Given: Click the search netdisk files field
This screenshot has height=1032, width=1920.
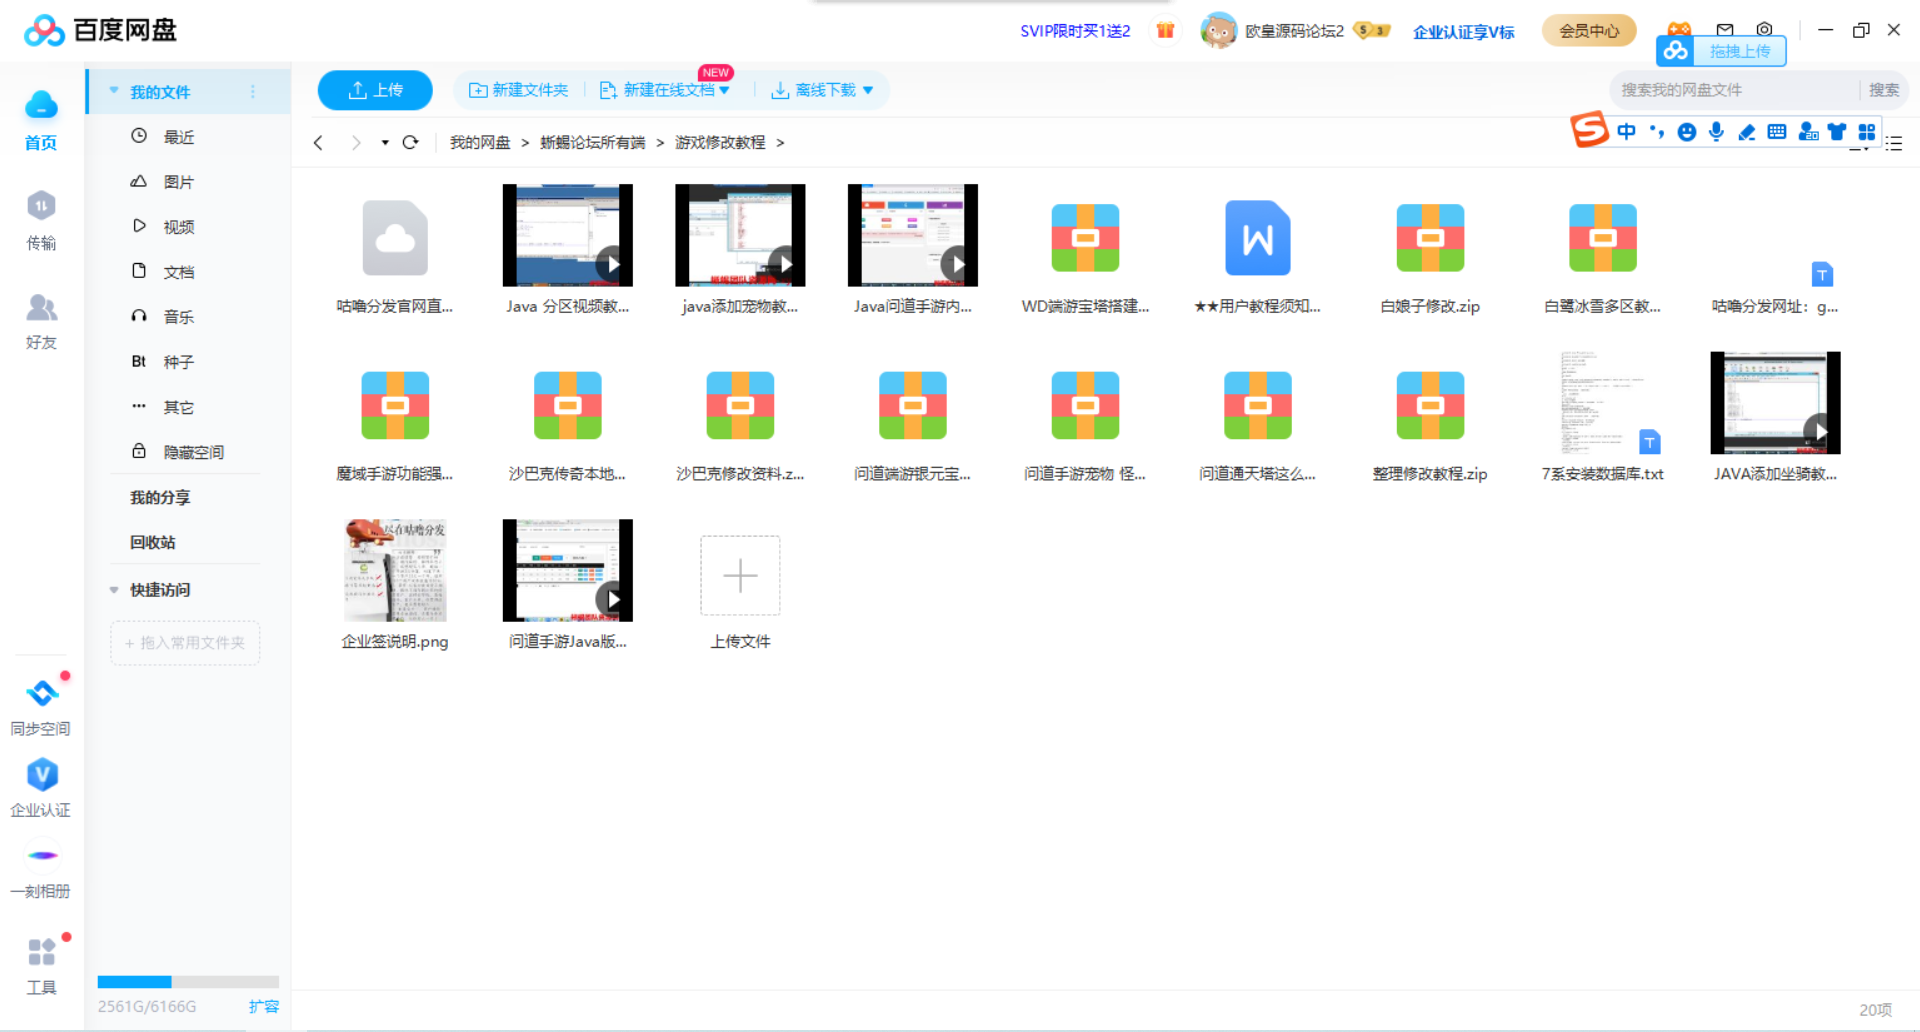Looking at the screenshot, I should pos(1735,90).
